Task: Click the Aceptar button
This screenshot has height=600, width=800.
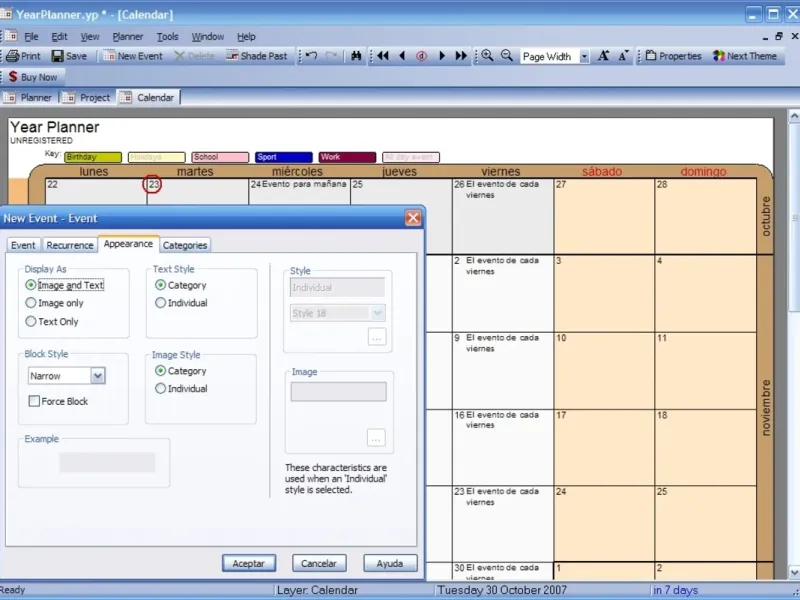Action: point(249,564)
